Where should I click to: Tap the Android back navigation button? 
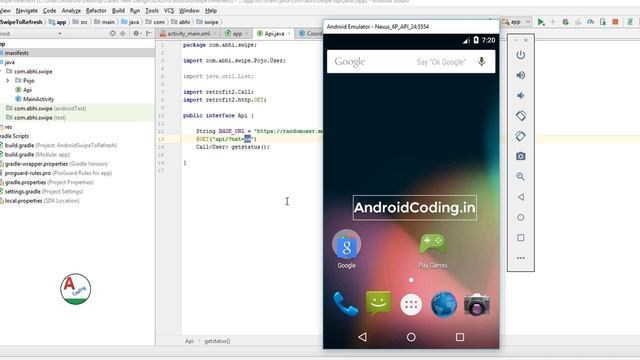pos(362,337)
